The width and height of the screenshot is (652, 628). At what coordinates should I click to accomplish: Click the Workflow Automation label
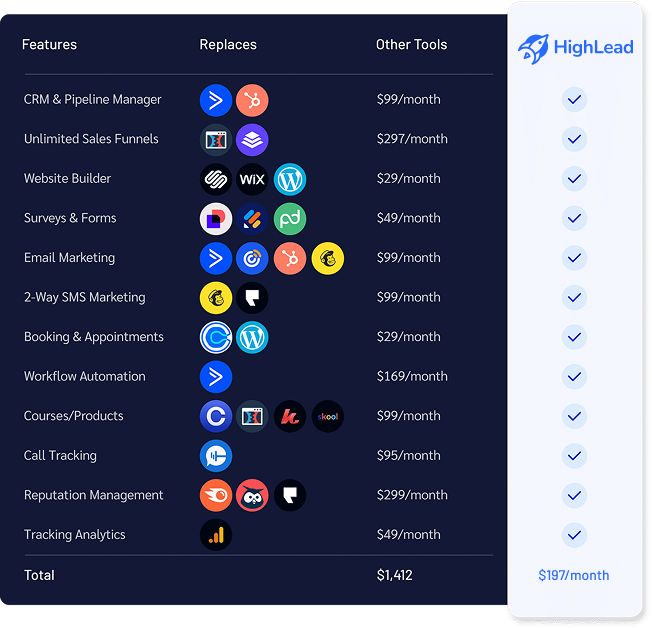click(x=85, y=376)
